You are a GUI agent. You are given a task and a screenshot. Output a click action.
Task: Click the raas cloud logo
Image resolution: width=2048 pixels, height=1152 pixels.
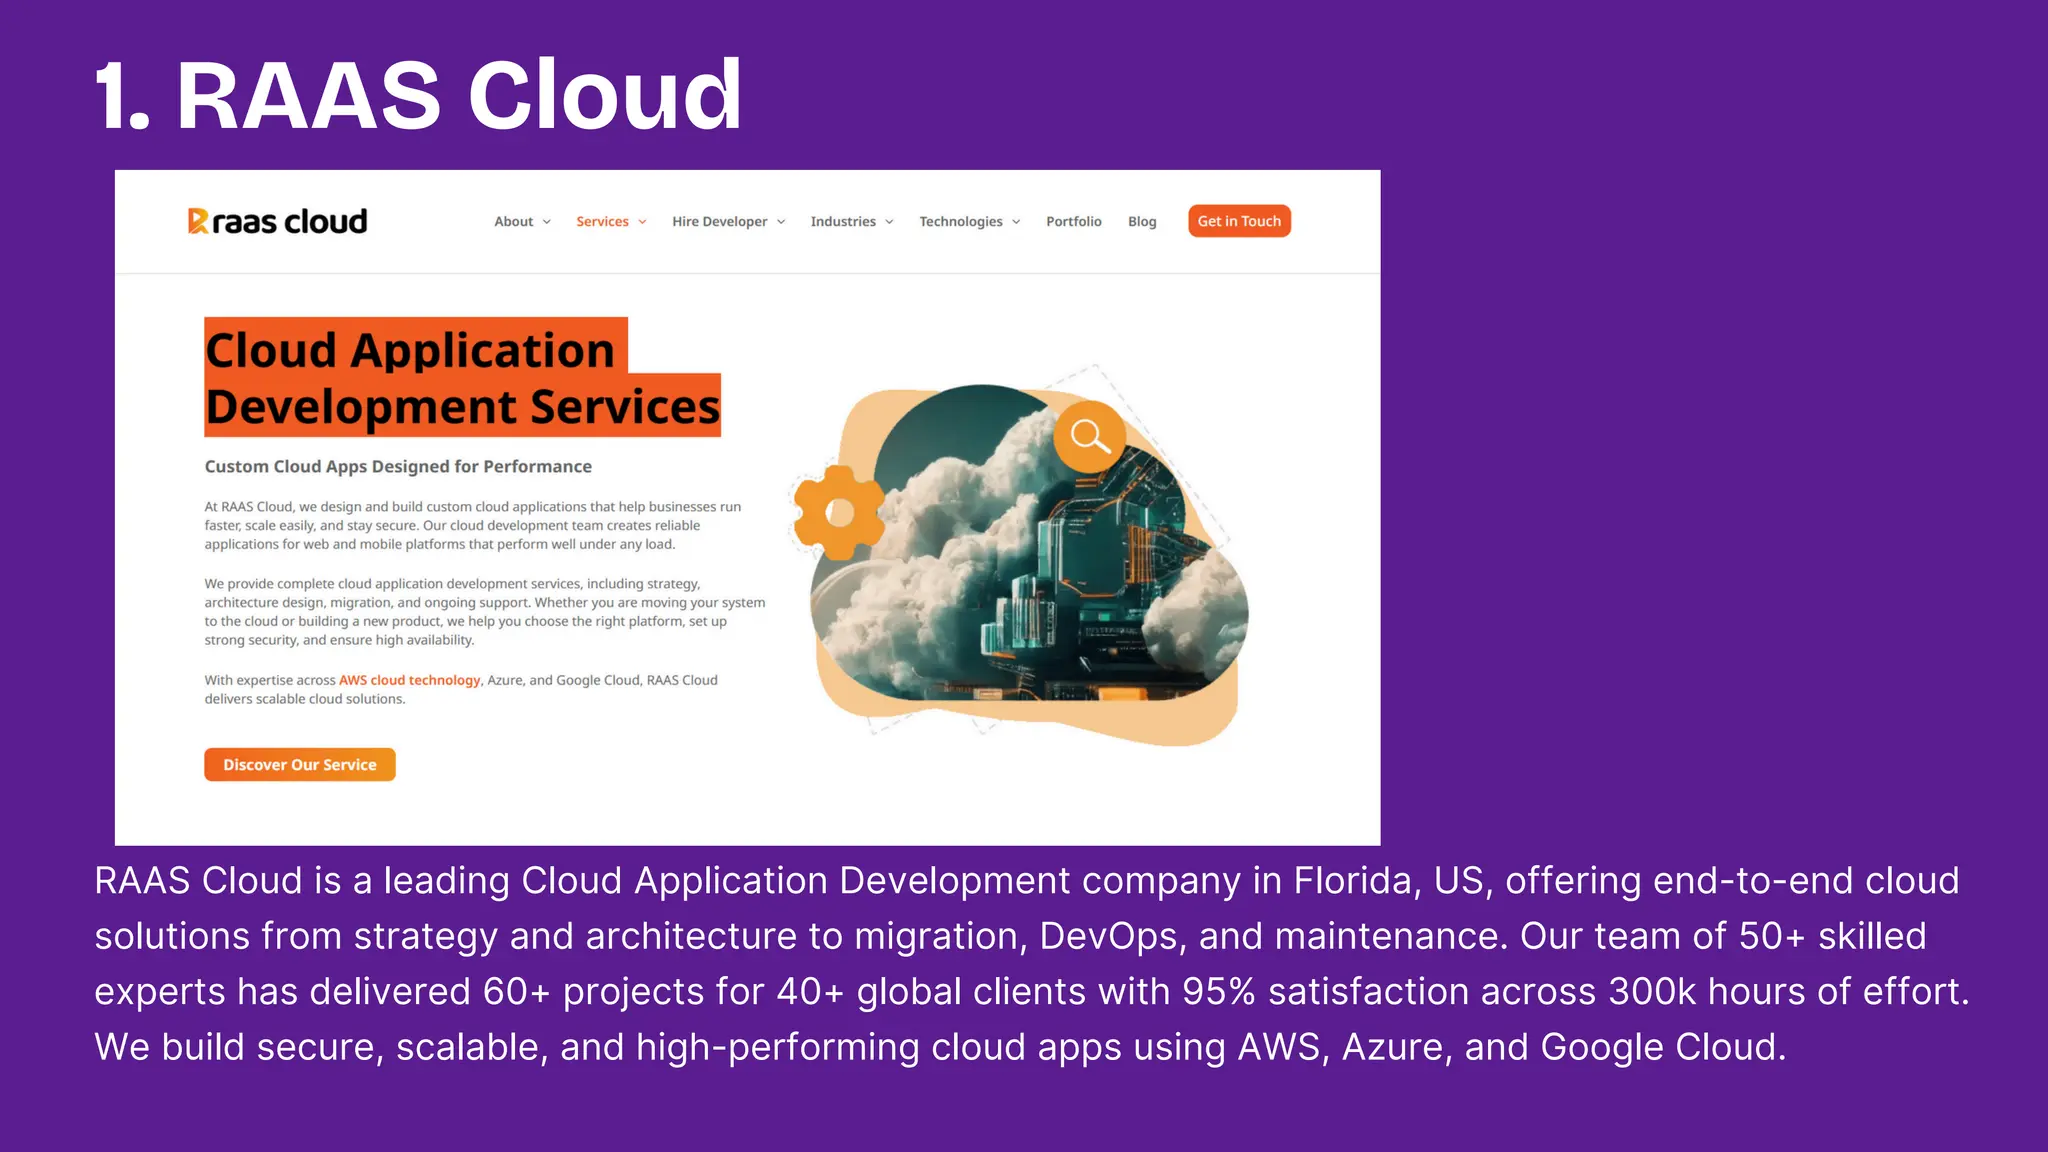(x=277, y=221)
